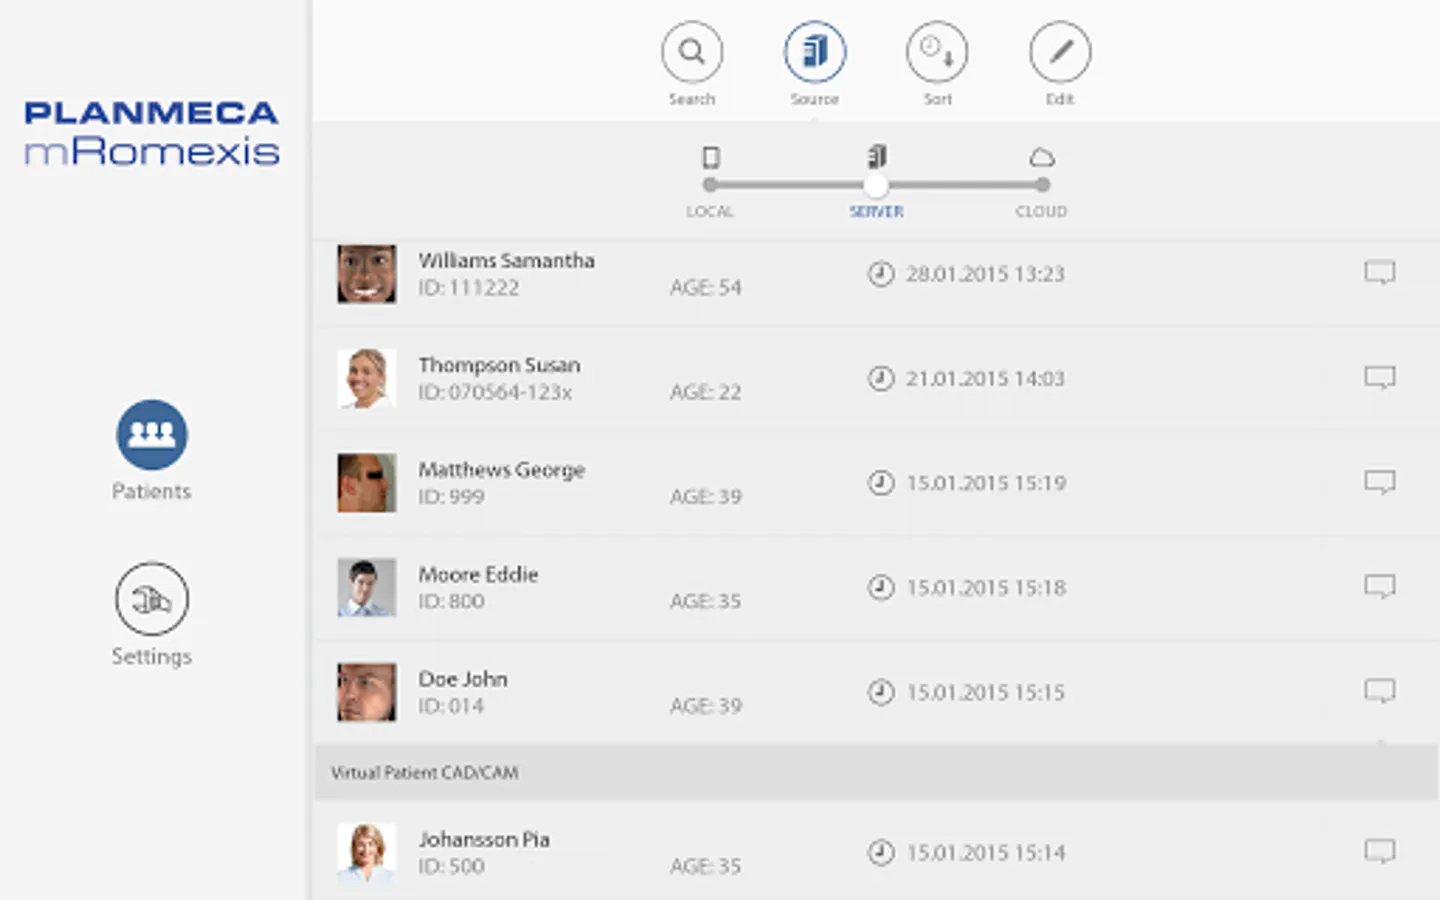The height and width of the screenshot is (900, 1440).
Task: Click the ID: 014 text
Action: [x=451, y=706]
